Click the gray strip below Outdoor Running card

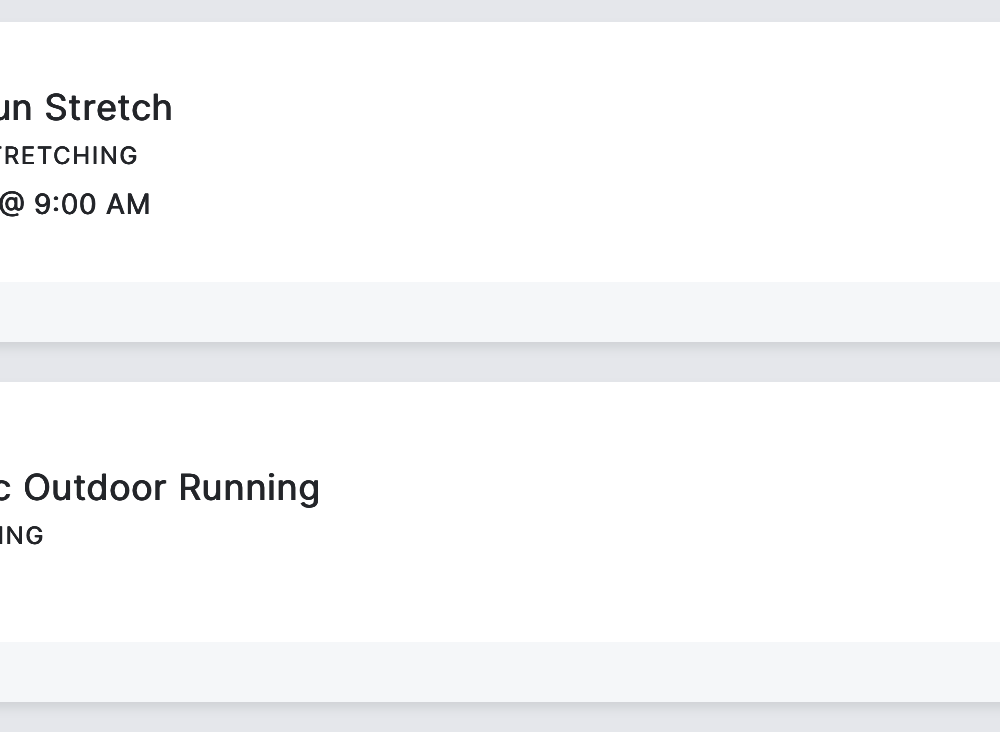500,720
